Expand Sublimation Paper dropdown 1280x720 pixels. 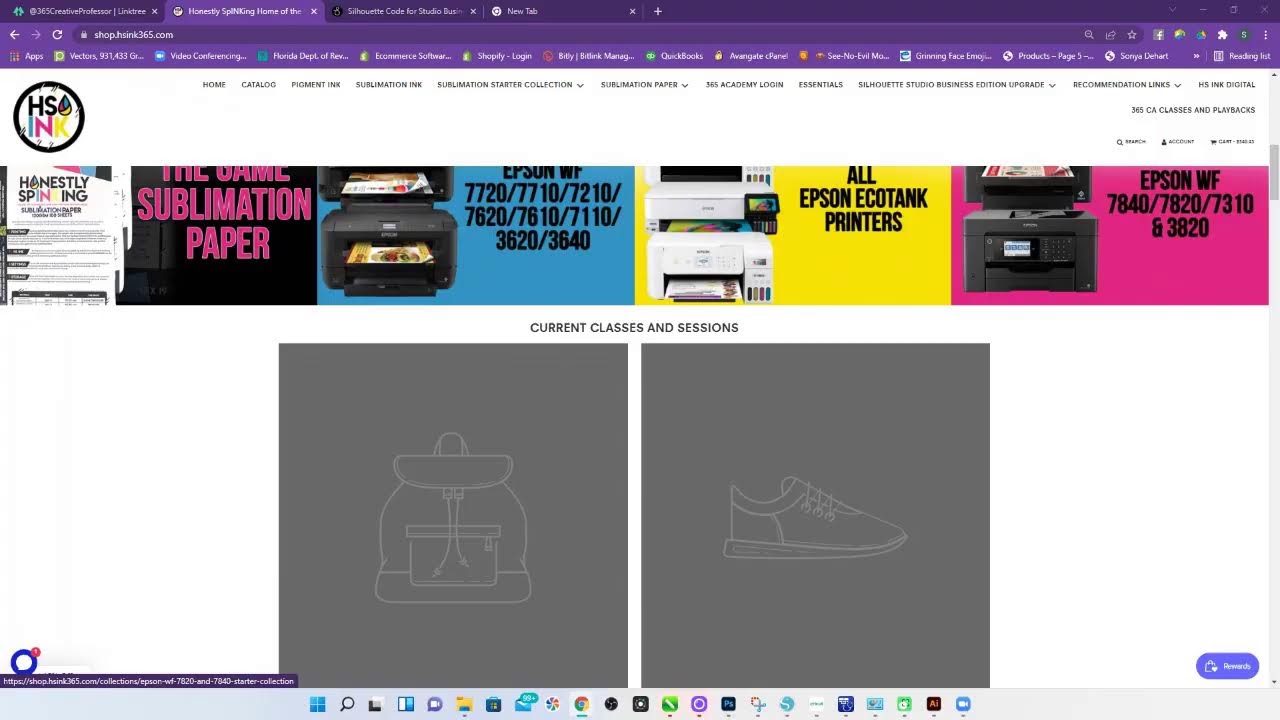point(645,85)
